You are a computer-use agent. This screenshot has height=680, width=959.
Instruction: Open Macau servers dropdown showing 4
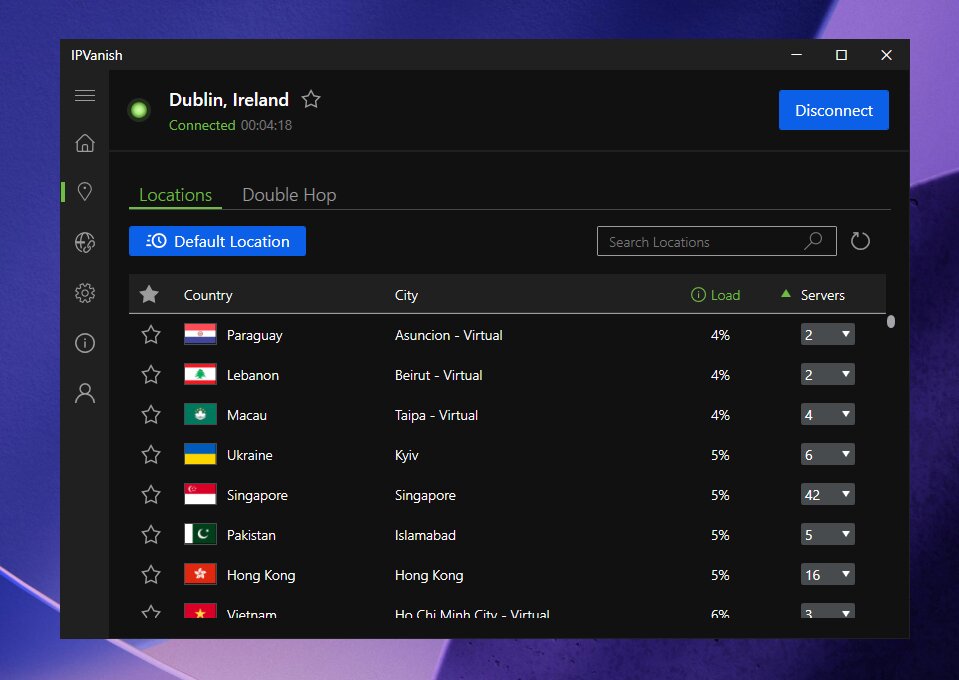[x=828, y=415]
